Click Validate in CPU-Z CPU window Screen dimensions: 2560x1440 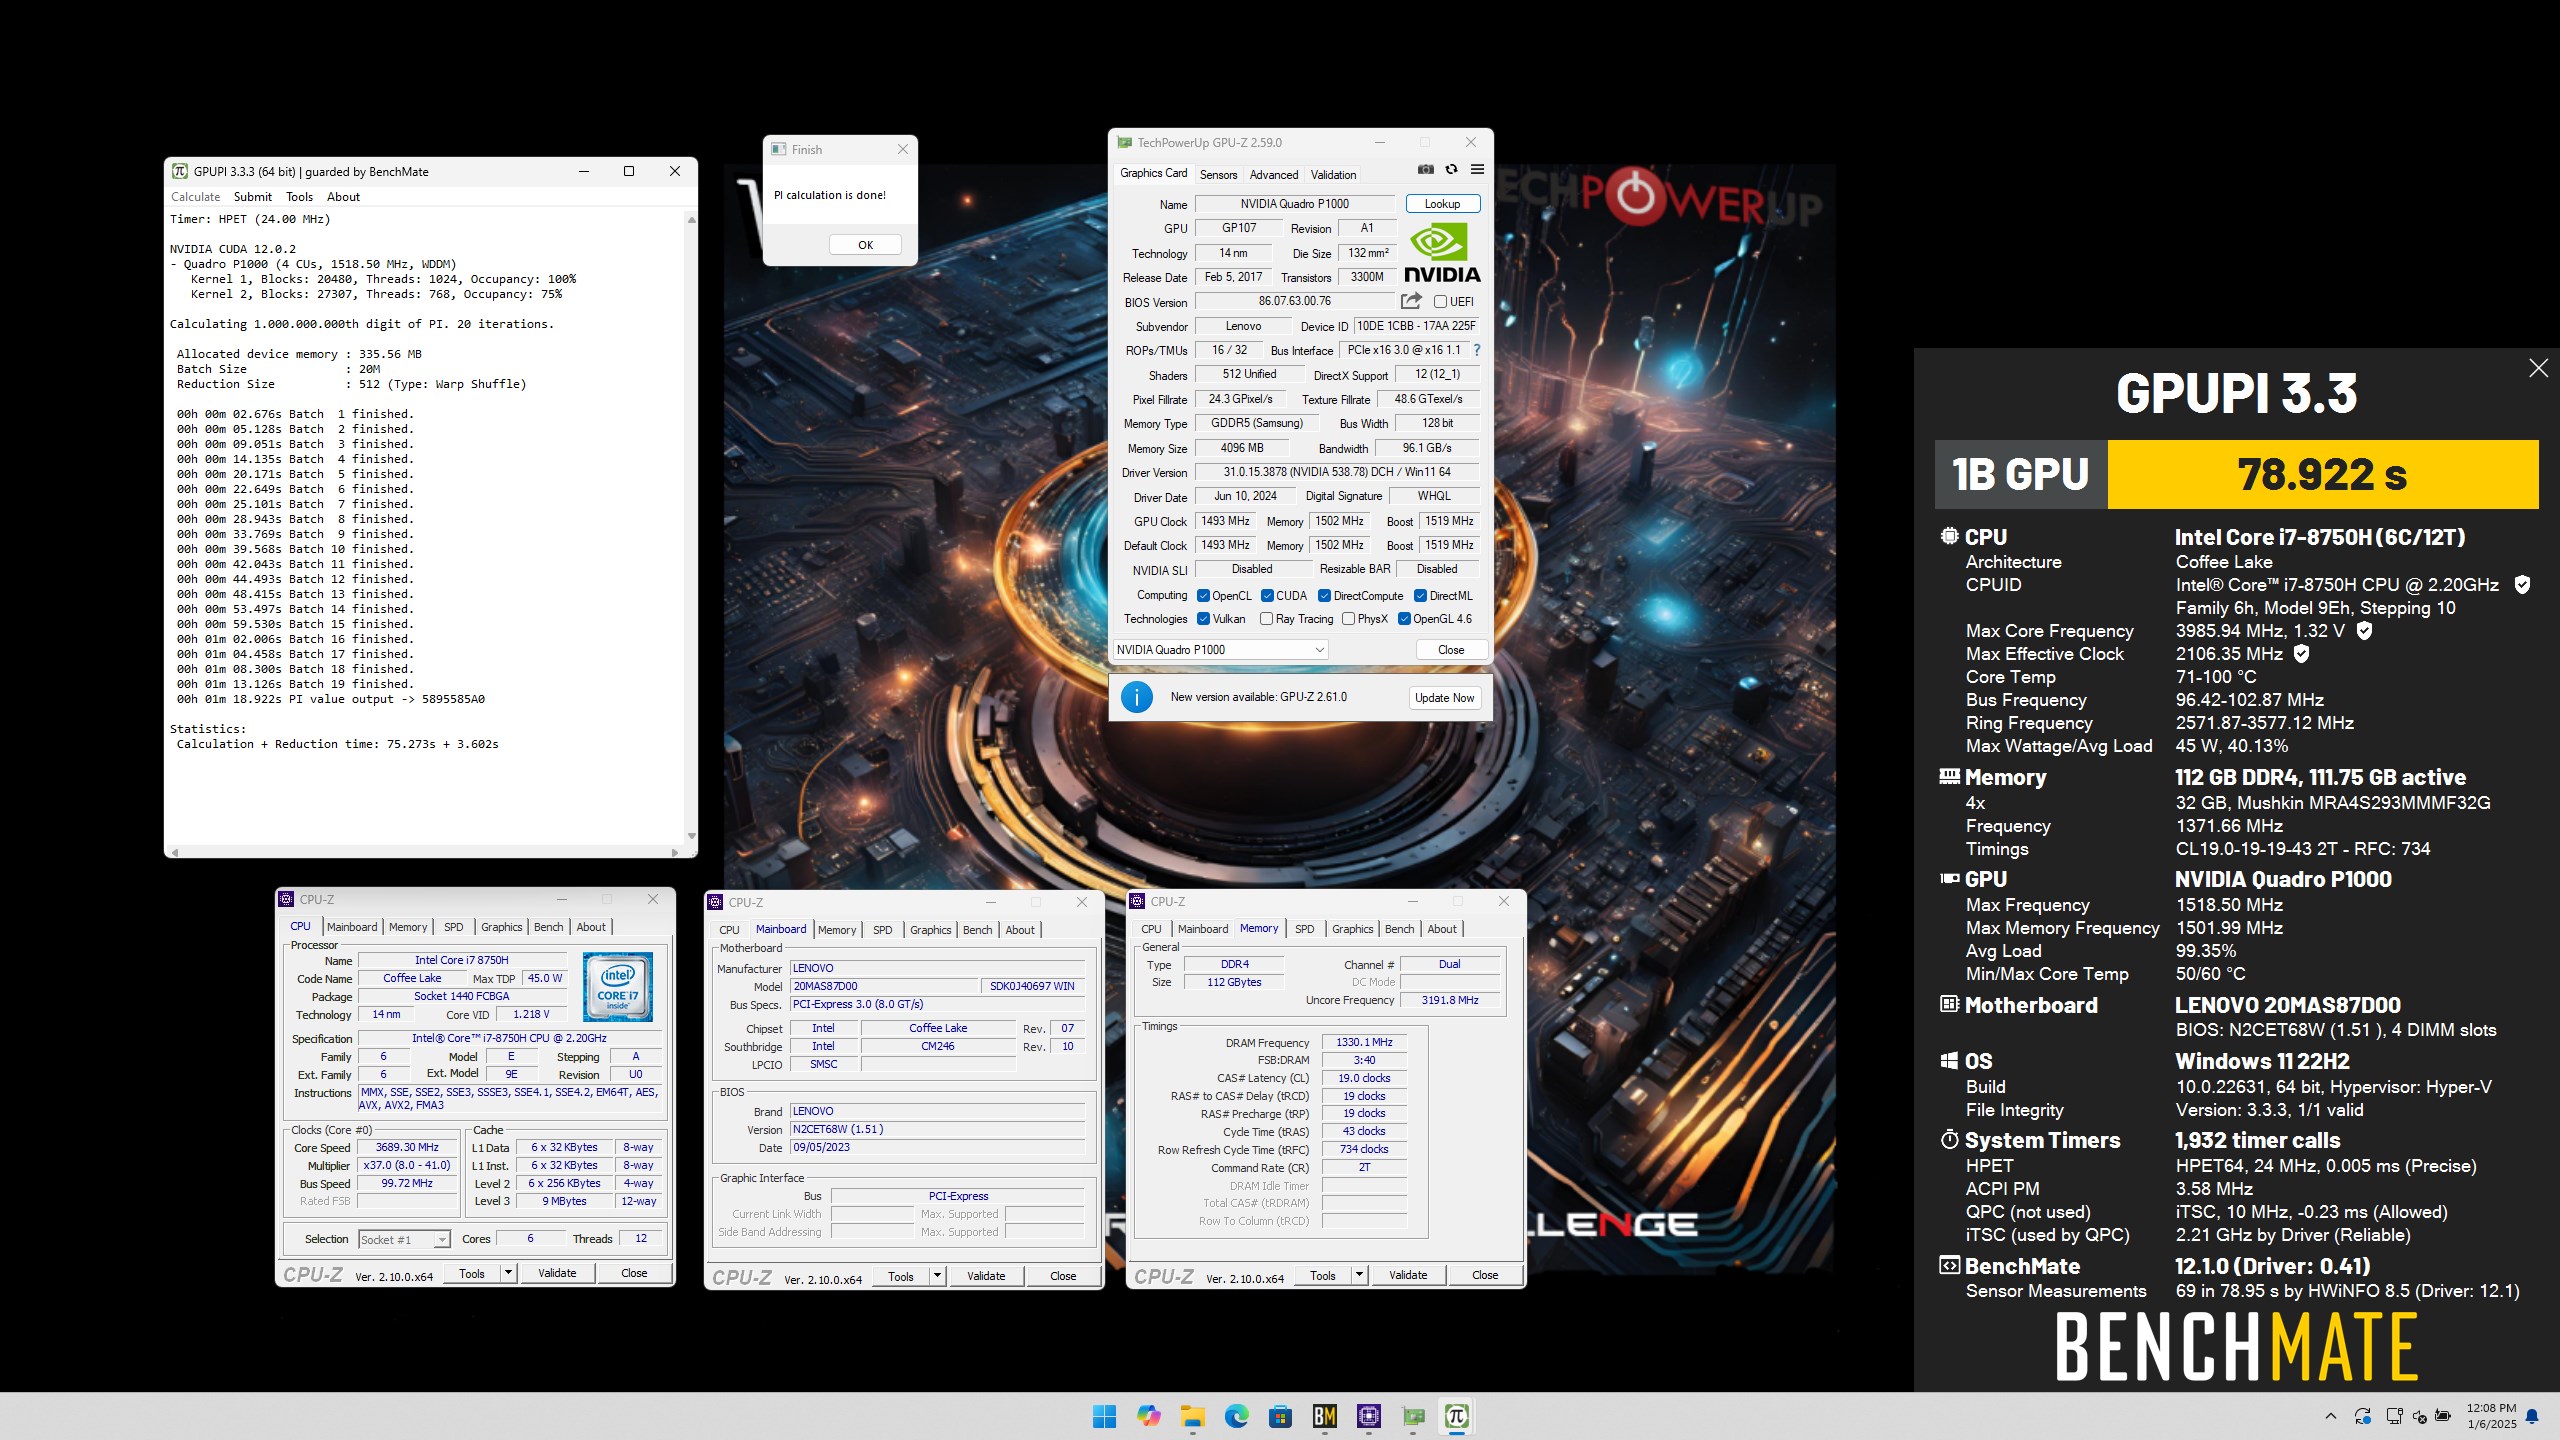pos(557,1273)
